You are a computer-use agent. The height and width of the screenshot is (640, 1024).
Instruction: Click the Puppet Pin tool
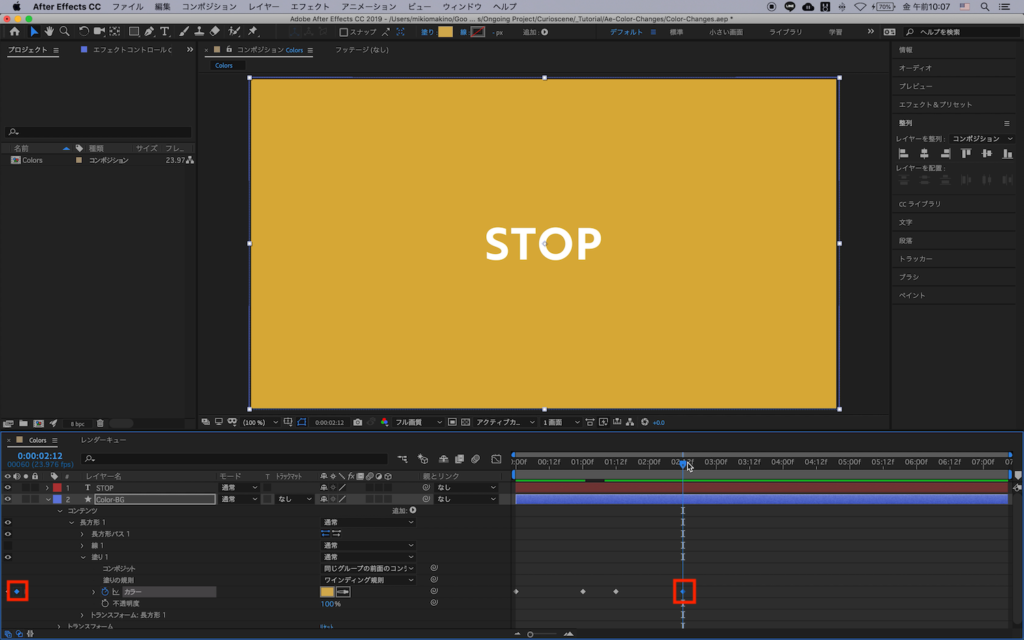(252, 32)
